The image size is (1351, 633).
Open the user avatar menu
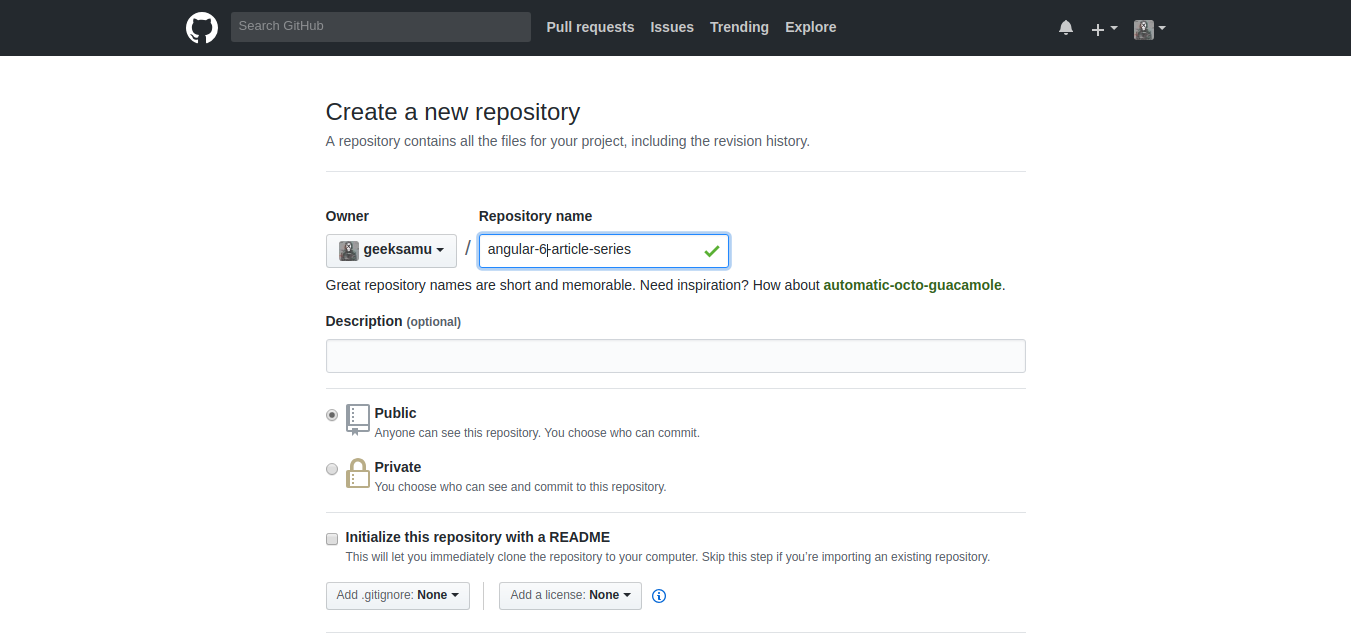click(x=1149, y=29)
